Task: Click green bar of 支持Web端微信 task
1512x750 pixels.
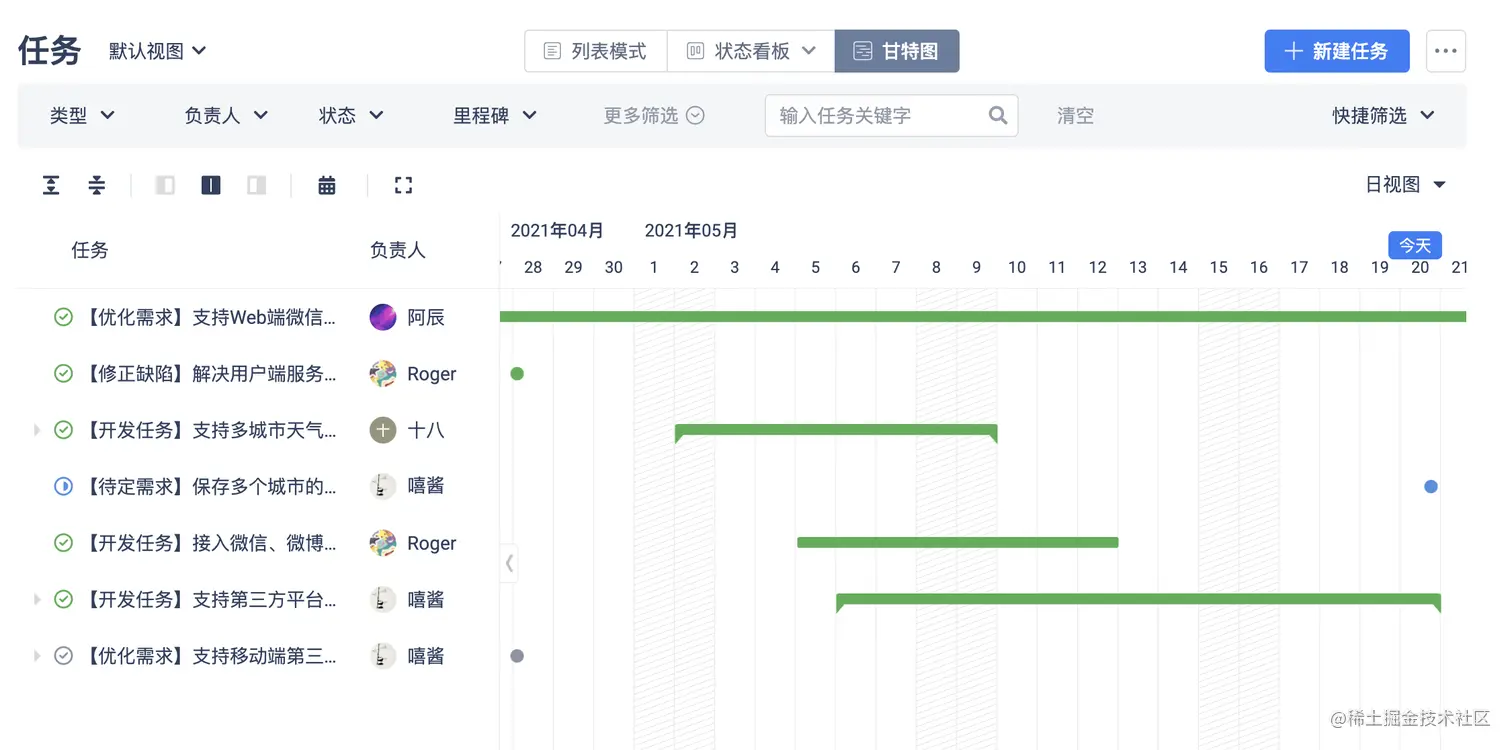Action: (x=983, y=316)
